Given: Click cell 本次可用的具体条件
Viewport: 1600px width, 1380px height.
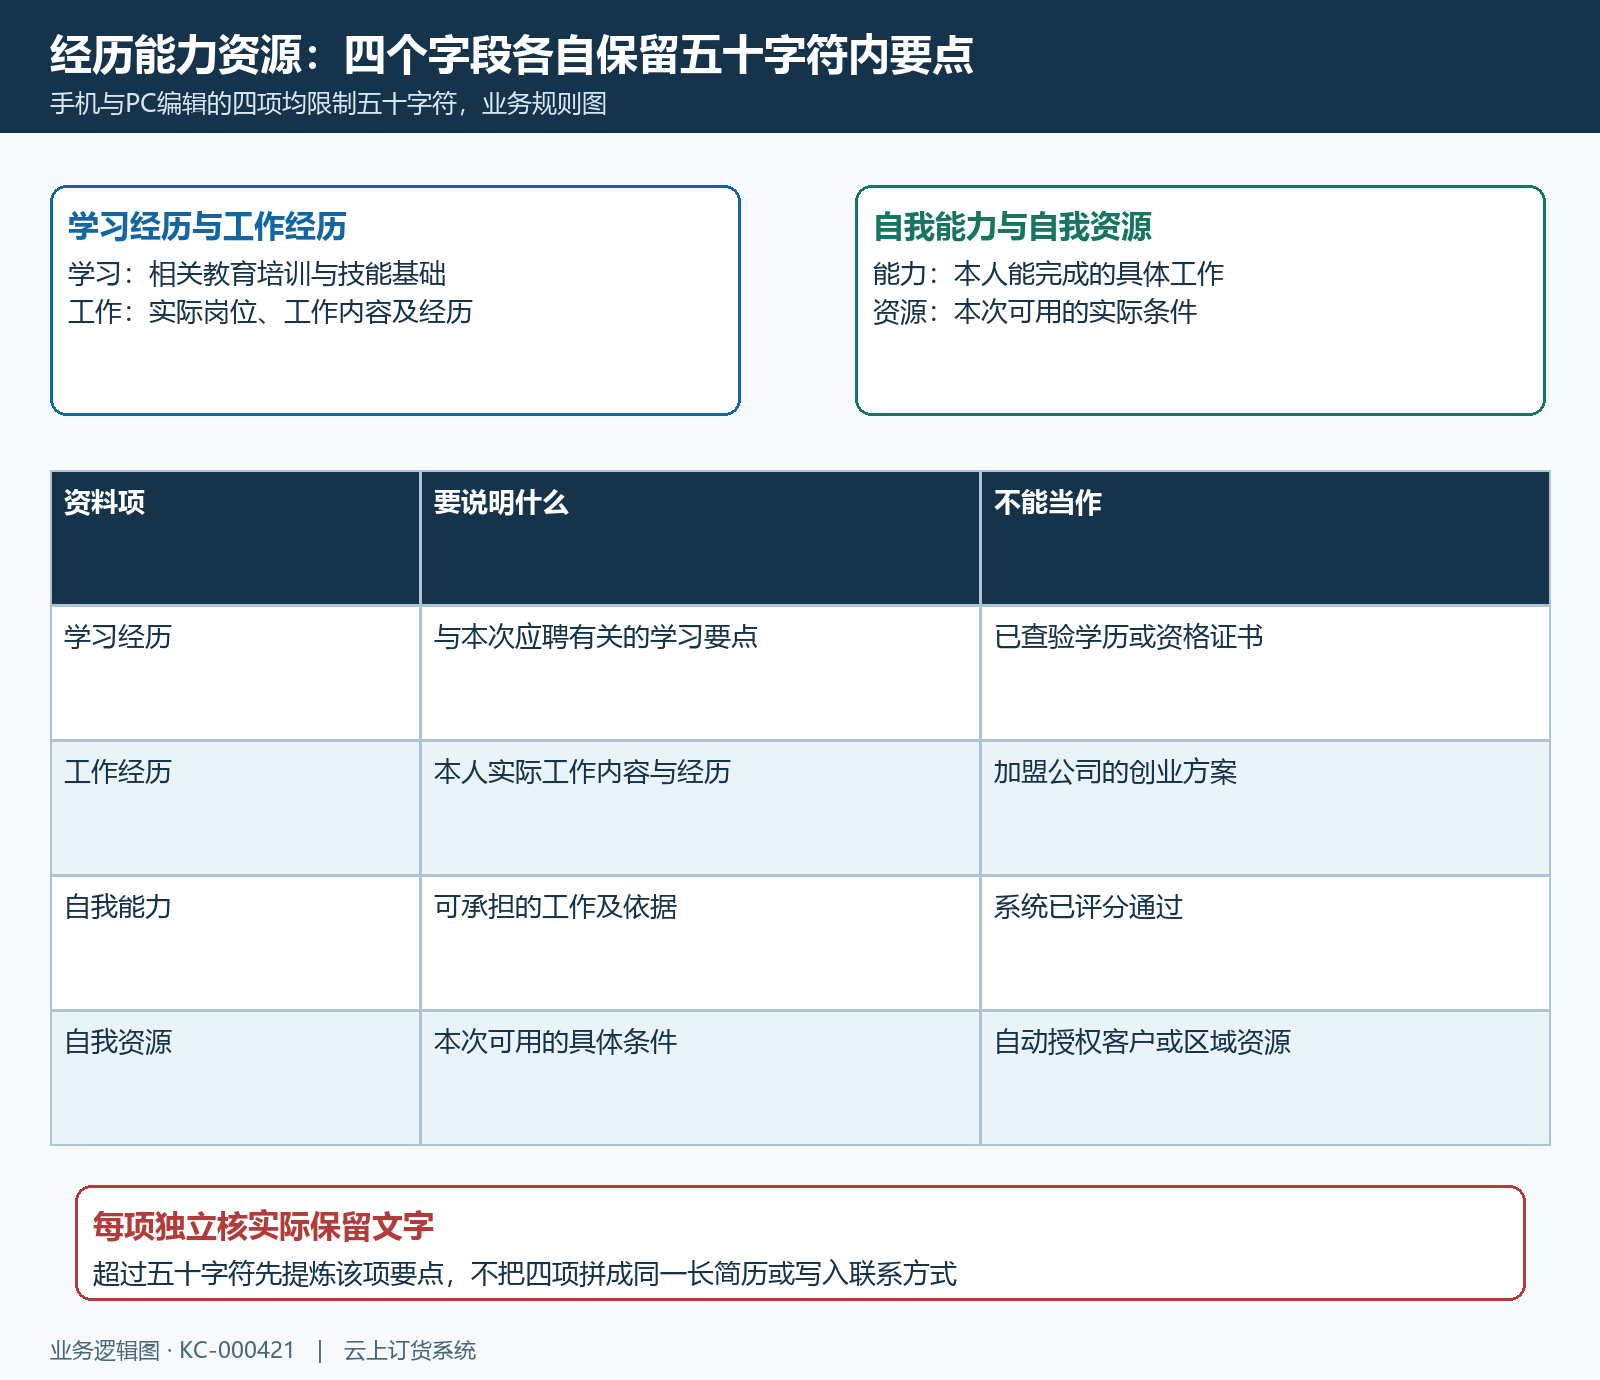Looking at the screenshot, I should click(x=700, y=1078).
